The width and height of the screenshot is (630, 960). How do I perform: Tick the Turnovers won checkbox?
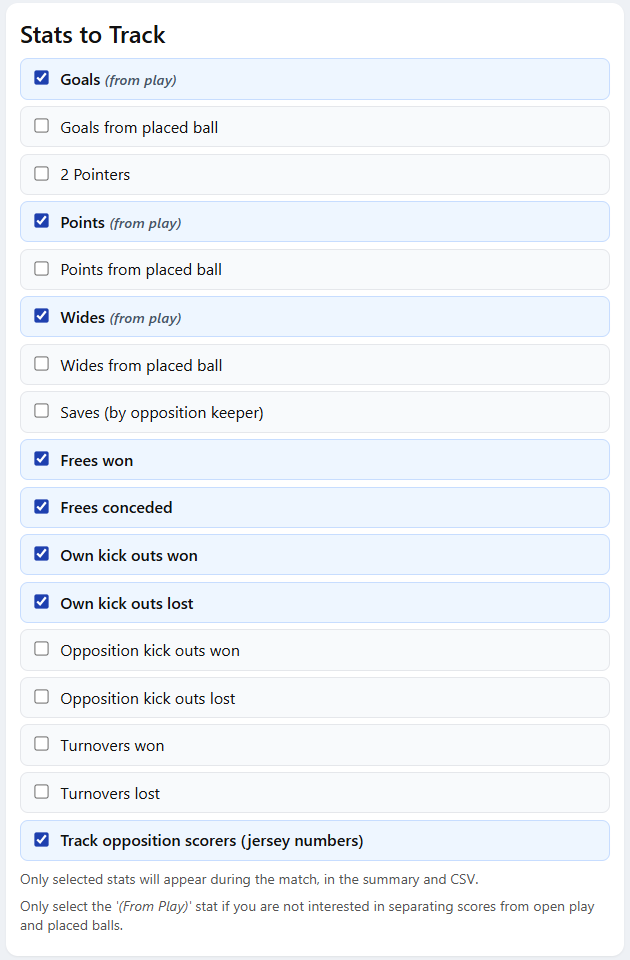click(x=41, y=744)
